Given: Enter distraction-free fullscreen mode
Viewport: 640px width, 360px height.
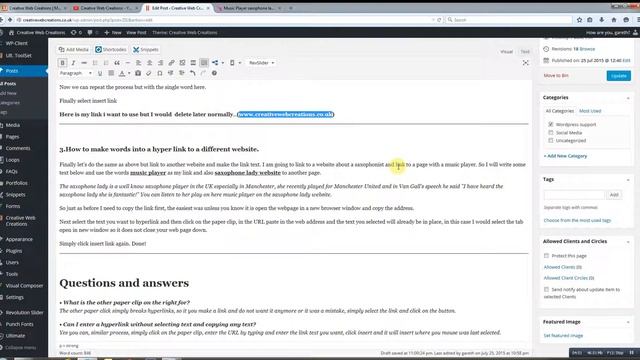Looking at the screenshot, I should [526, 63].
